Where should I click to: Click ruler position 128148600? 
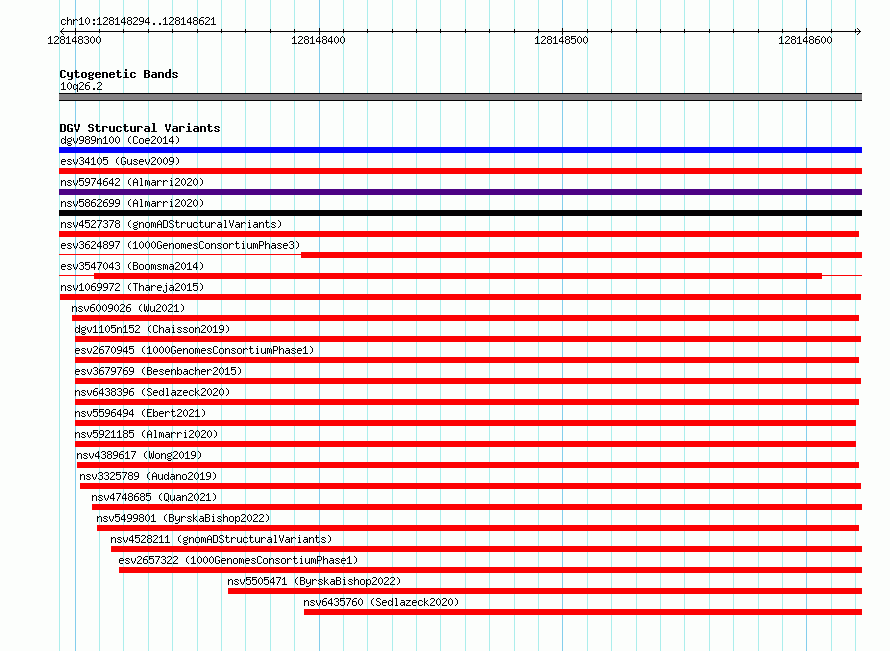click(805, 40)
